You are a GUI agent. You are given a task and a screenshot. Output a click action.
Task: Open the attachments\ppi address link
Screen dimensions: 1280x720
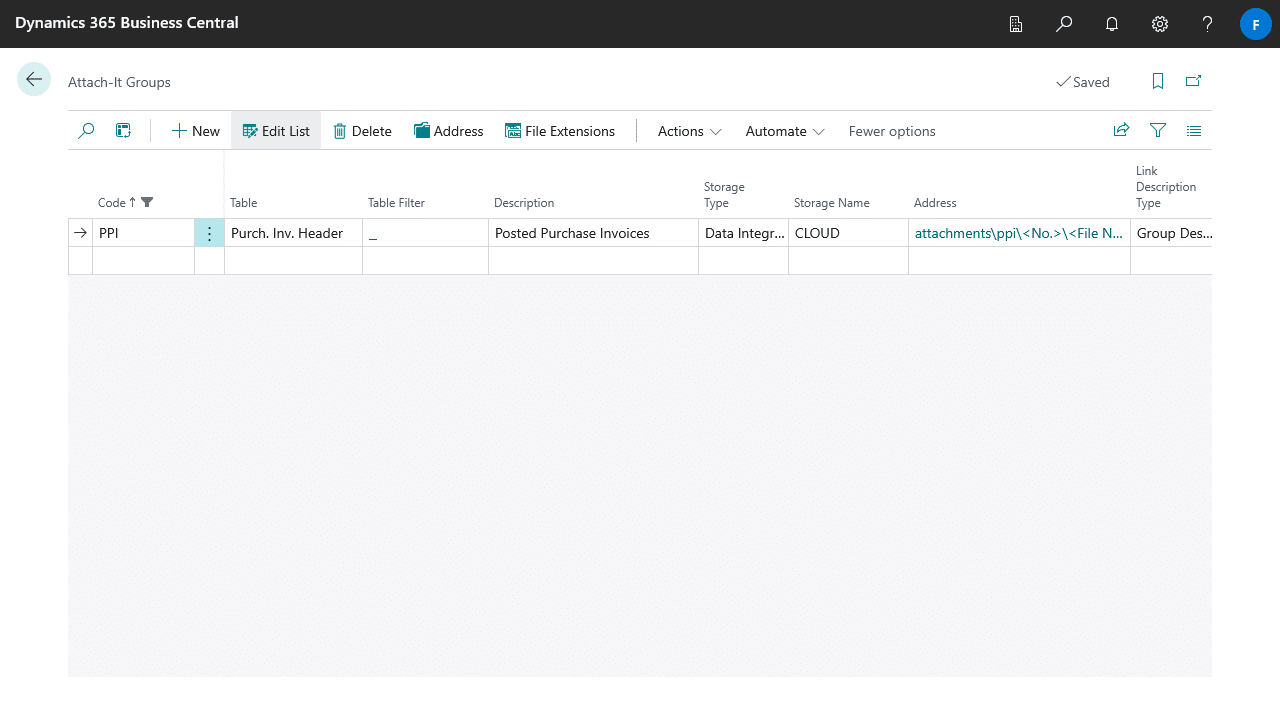pyautogui.click(x=1017, y=233)
